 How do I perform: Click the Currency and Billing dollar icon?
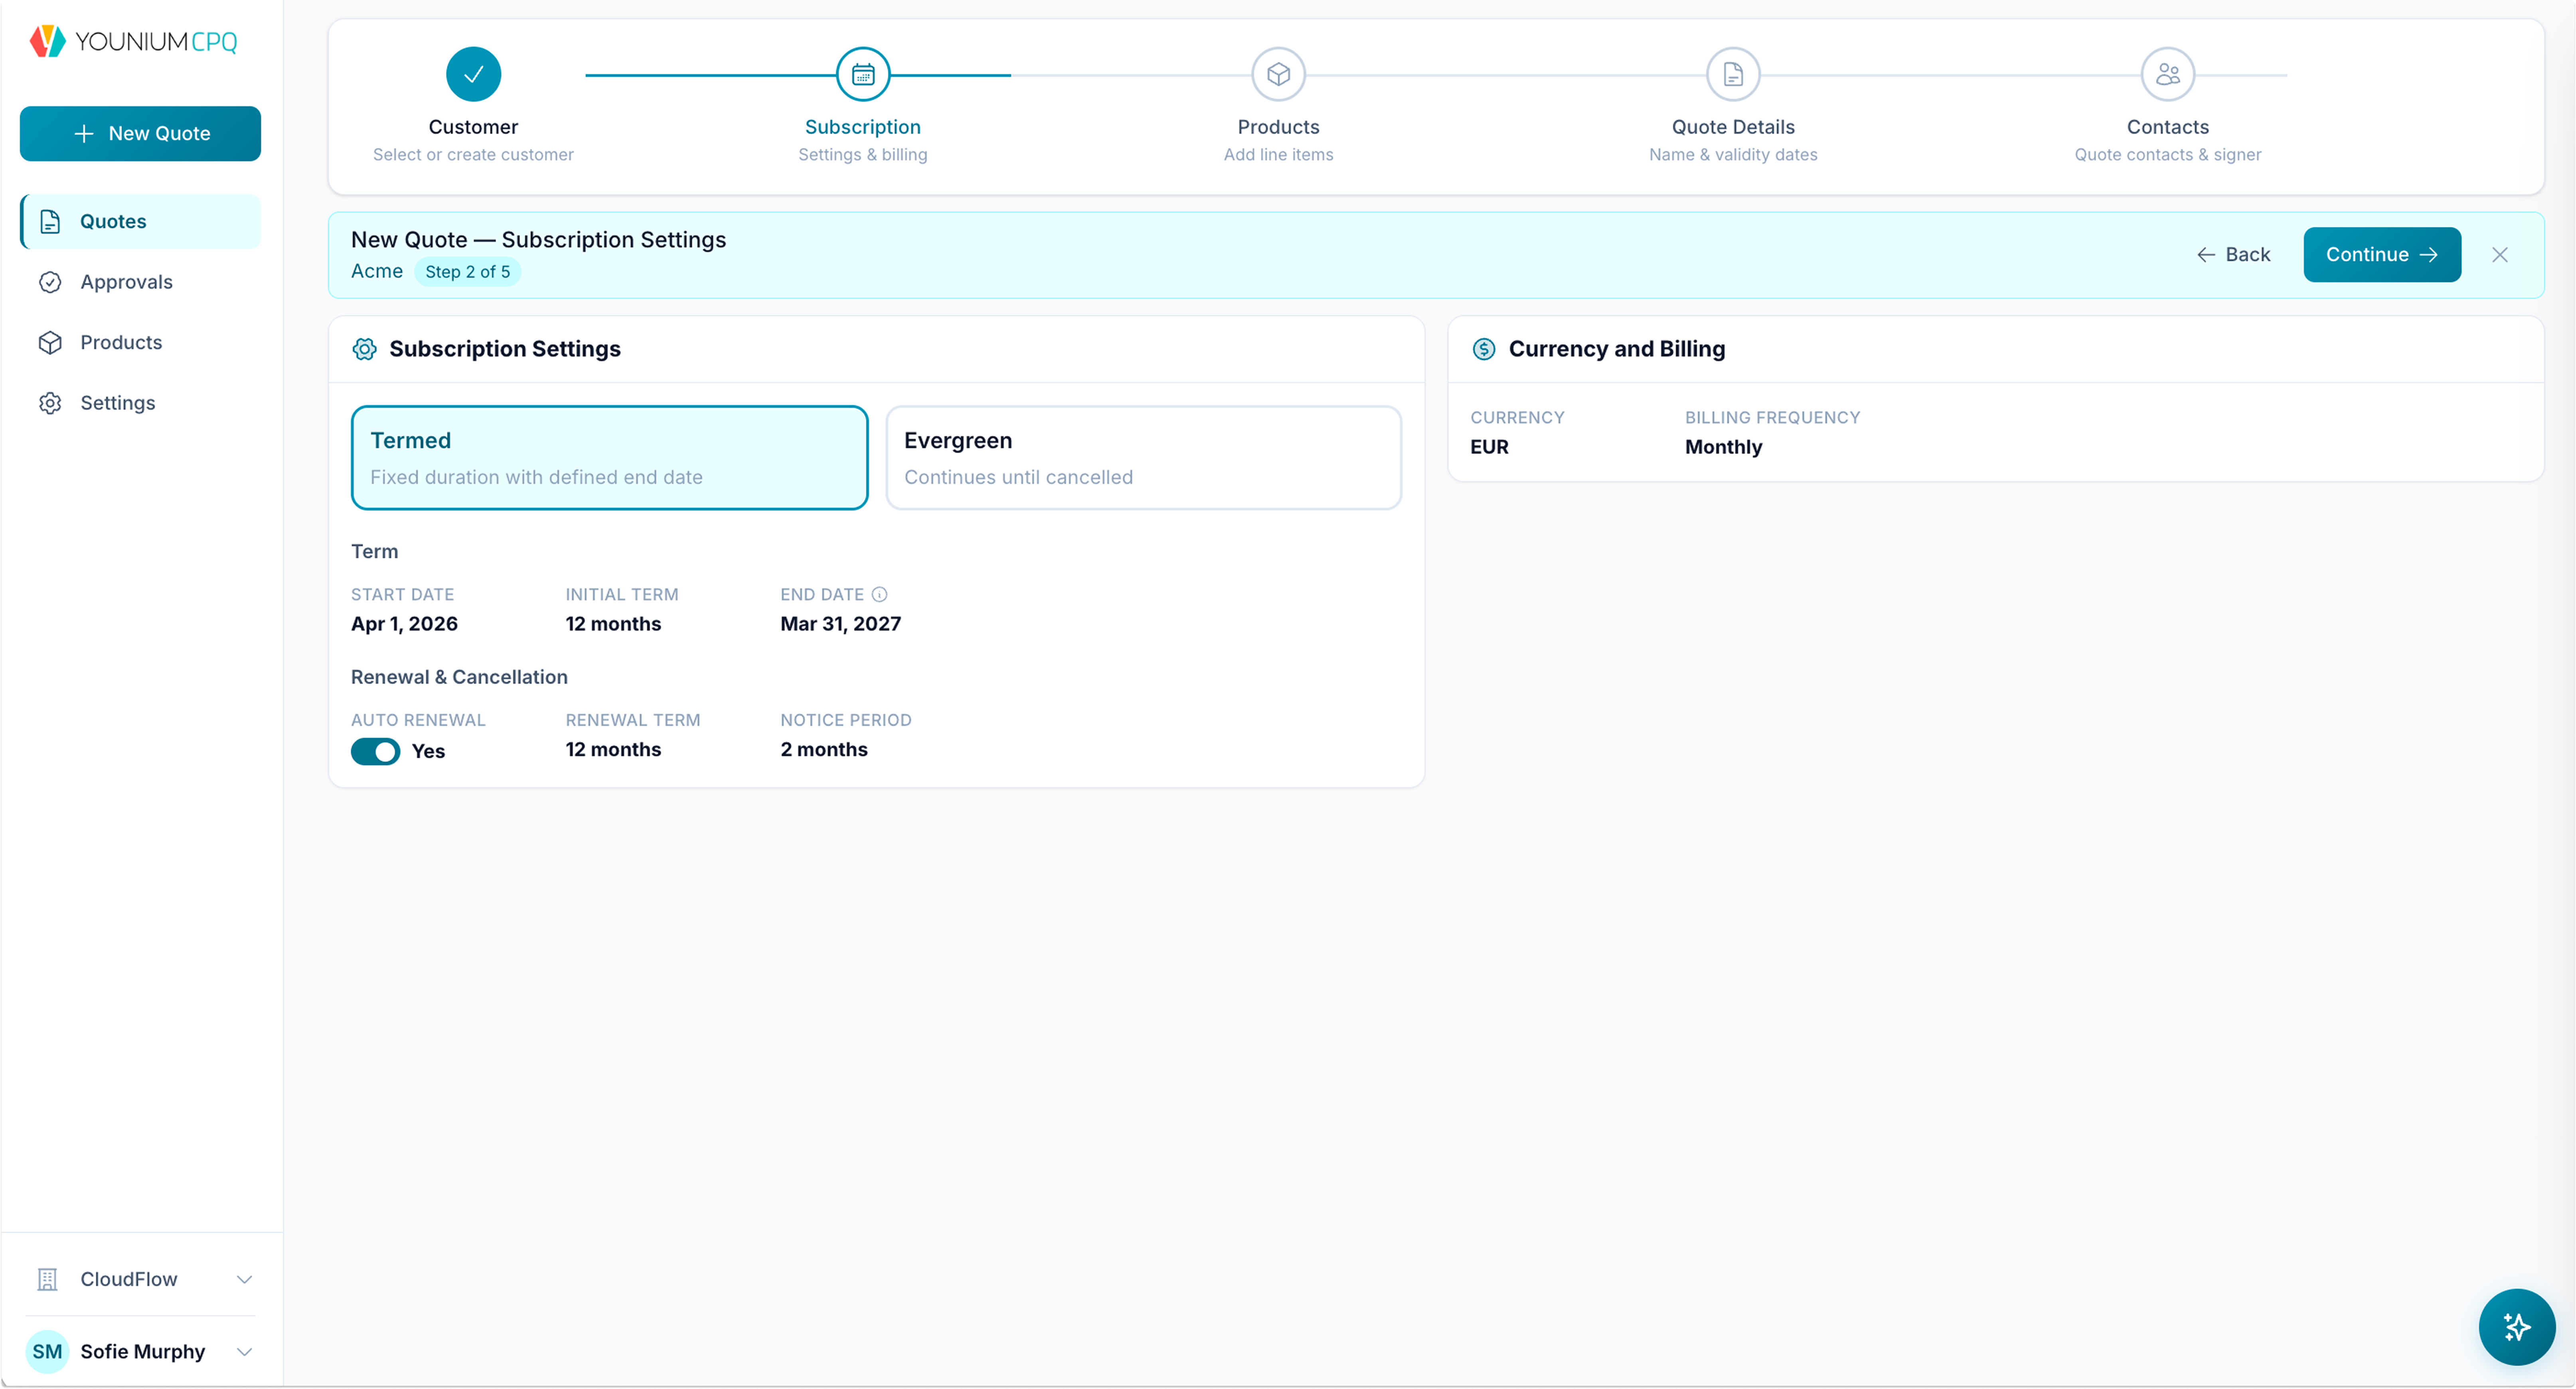coord(1484,349)
